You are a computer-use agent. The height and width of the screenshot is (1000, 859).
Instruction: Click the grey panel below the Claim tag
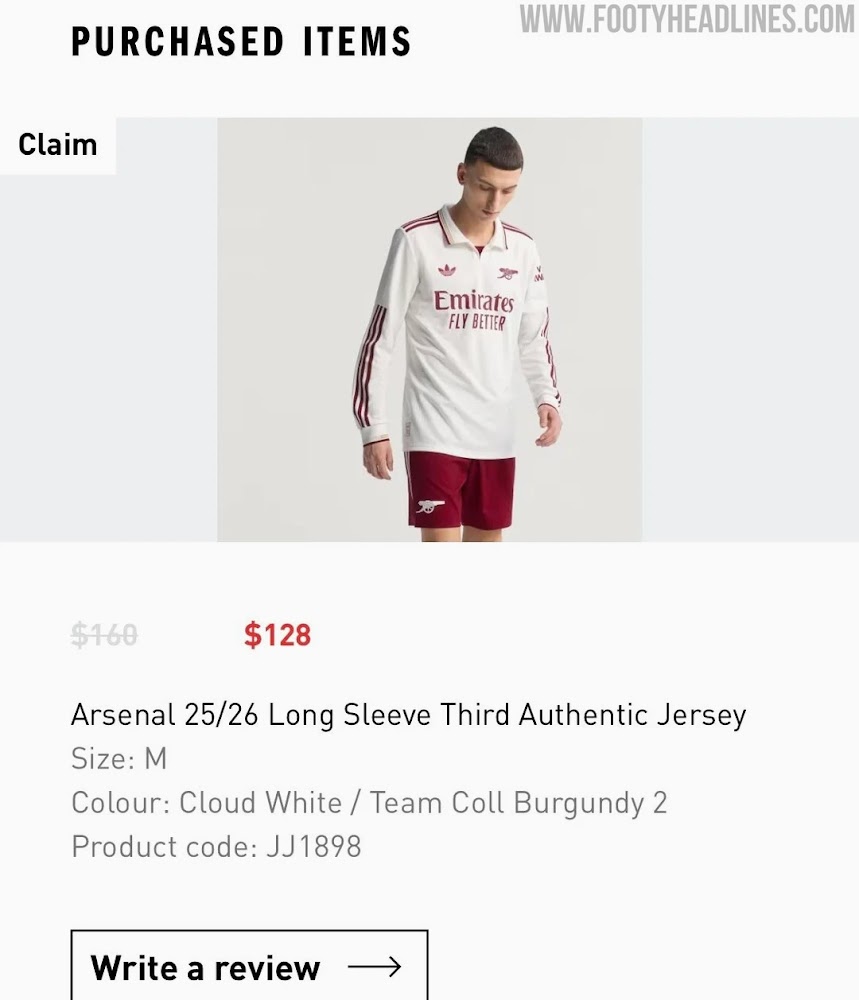point(108,360)
